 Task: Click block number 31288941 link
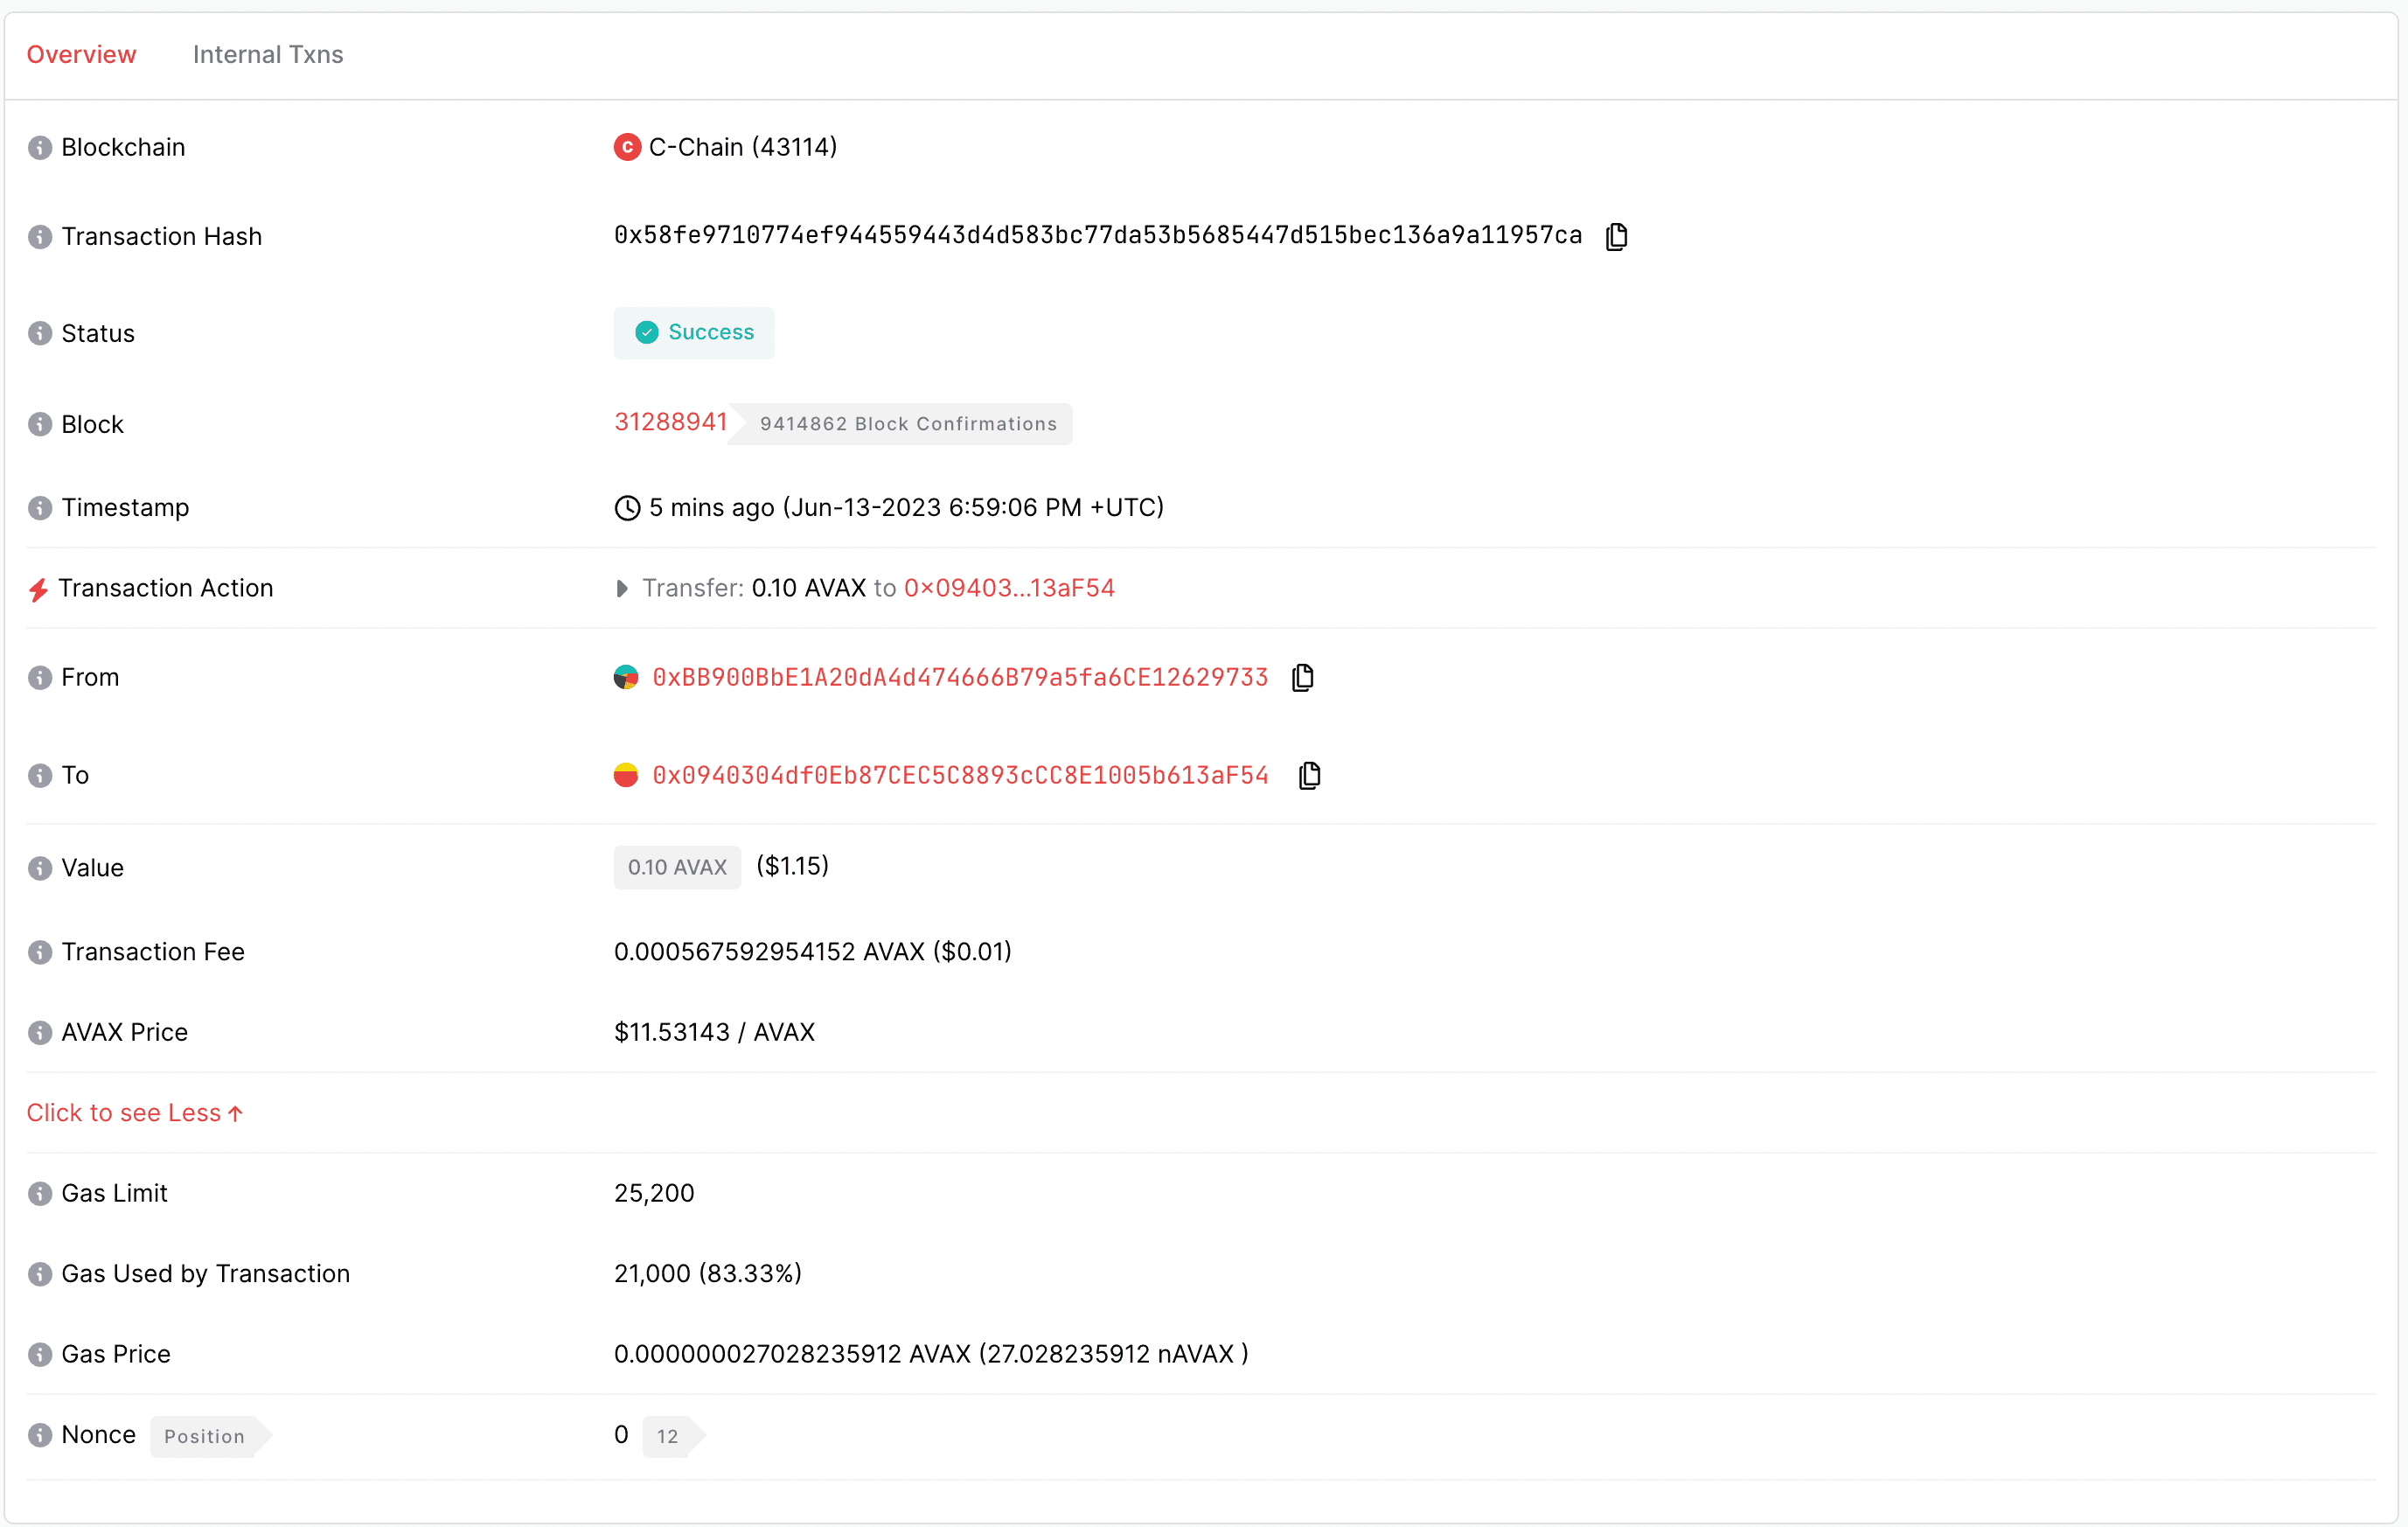[672, 422]
